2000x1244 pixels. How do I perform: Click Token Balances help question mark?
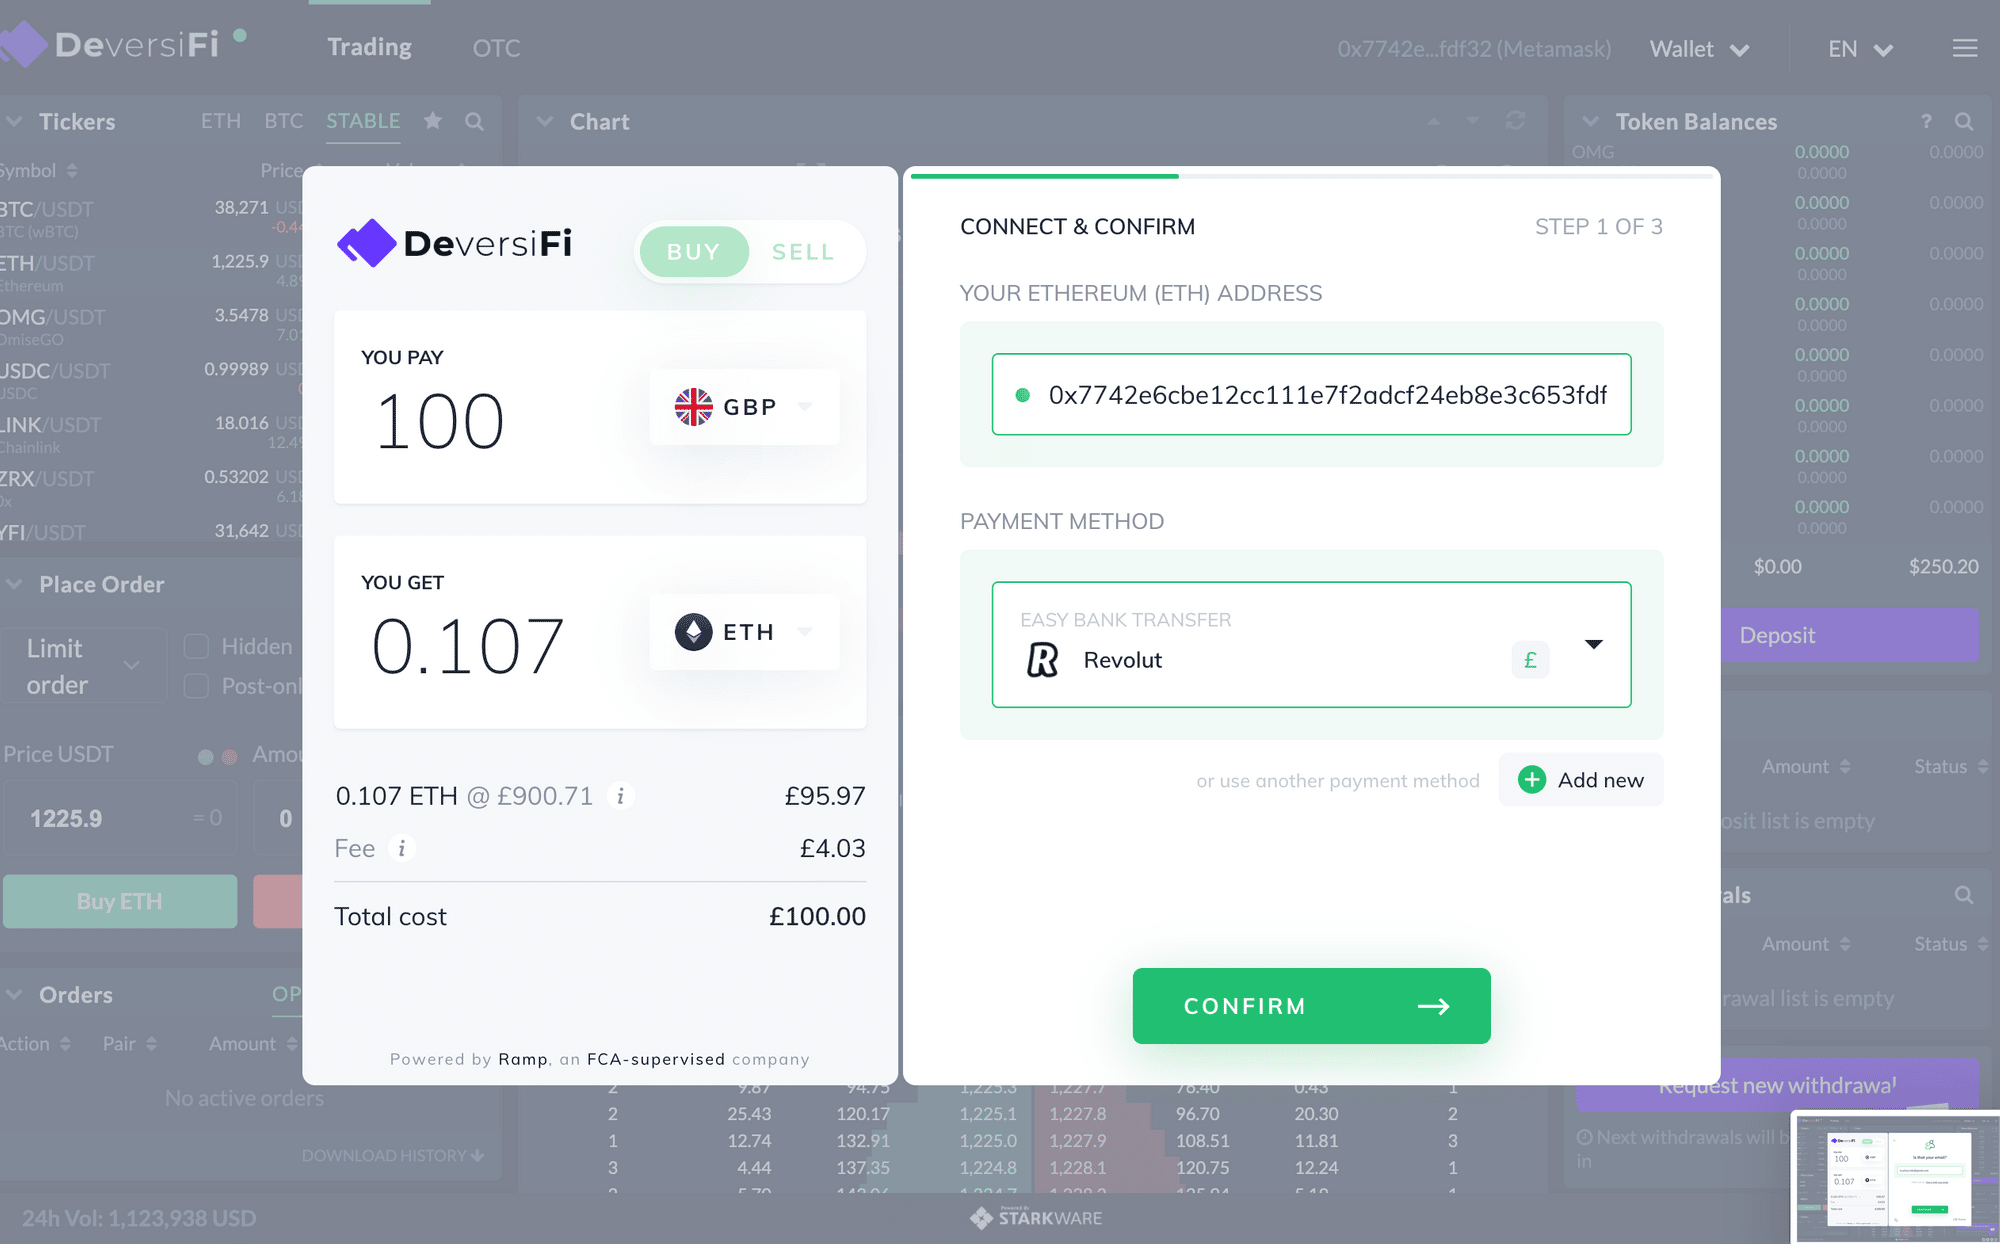(x=1926, y=122)
